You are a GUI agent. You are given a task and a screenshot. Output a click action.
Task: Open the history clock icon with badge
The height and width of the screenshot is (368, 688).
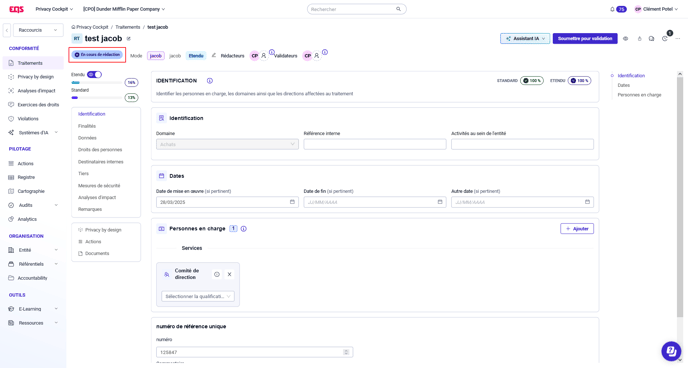coord(665,39)
